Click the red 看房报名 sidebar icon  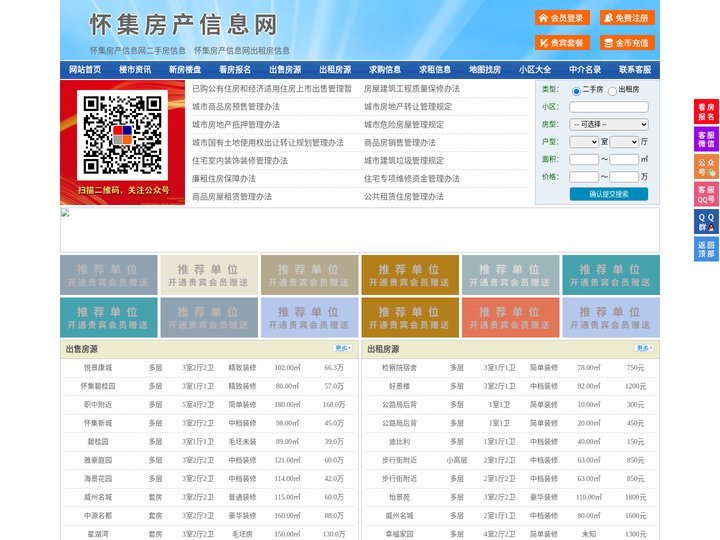pos(706,112)
